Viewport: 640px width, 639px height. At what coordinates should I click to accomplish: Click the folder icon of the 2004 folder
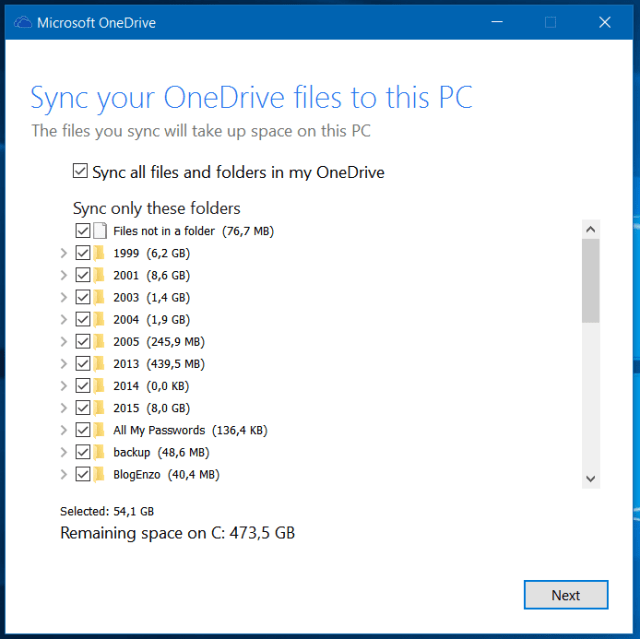pyautogui.click(x=99, y=319)
